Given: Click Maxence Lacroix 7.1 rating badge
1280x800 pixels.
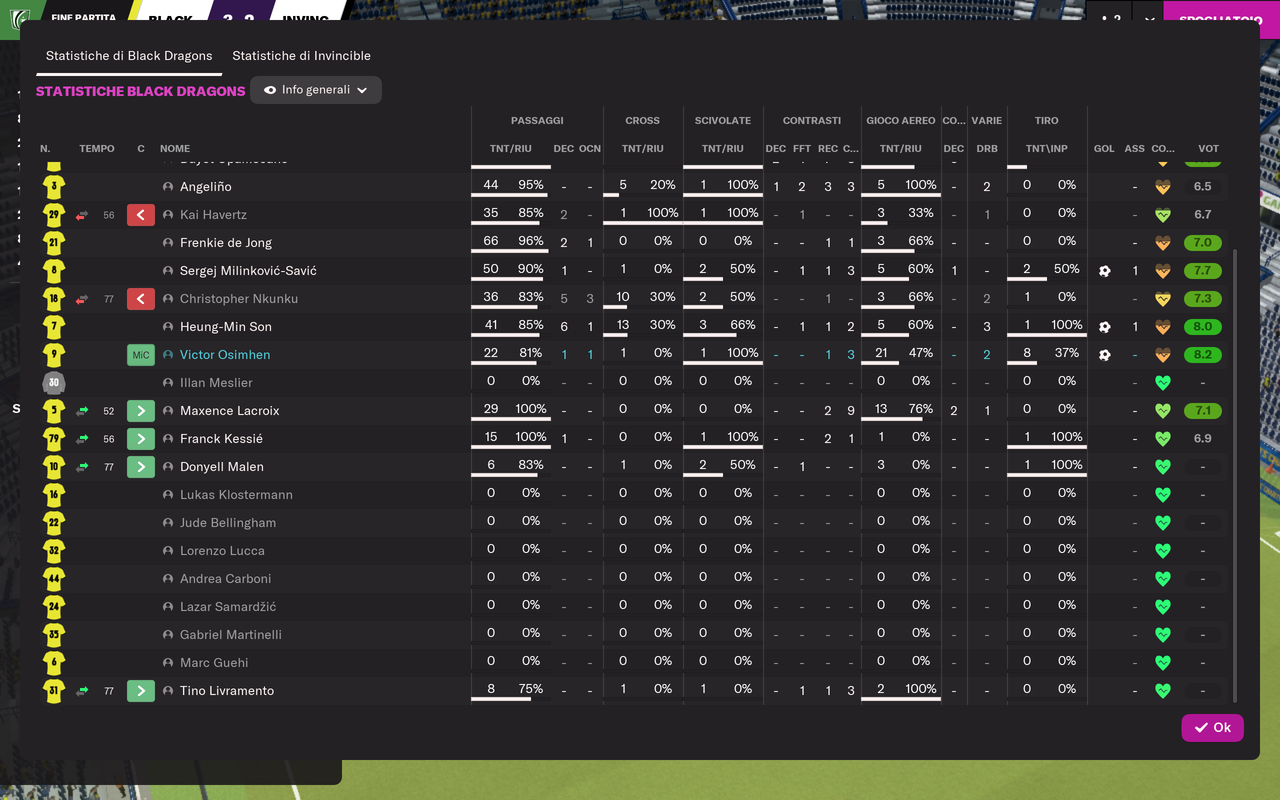Looking at the screenshot, I should coord(1202,411).
